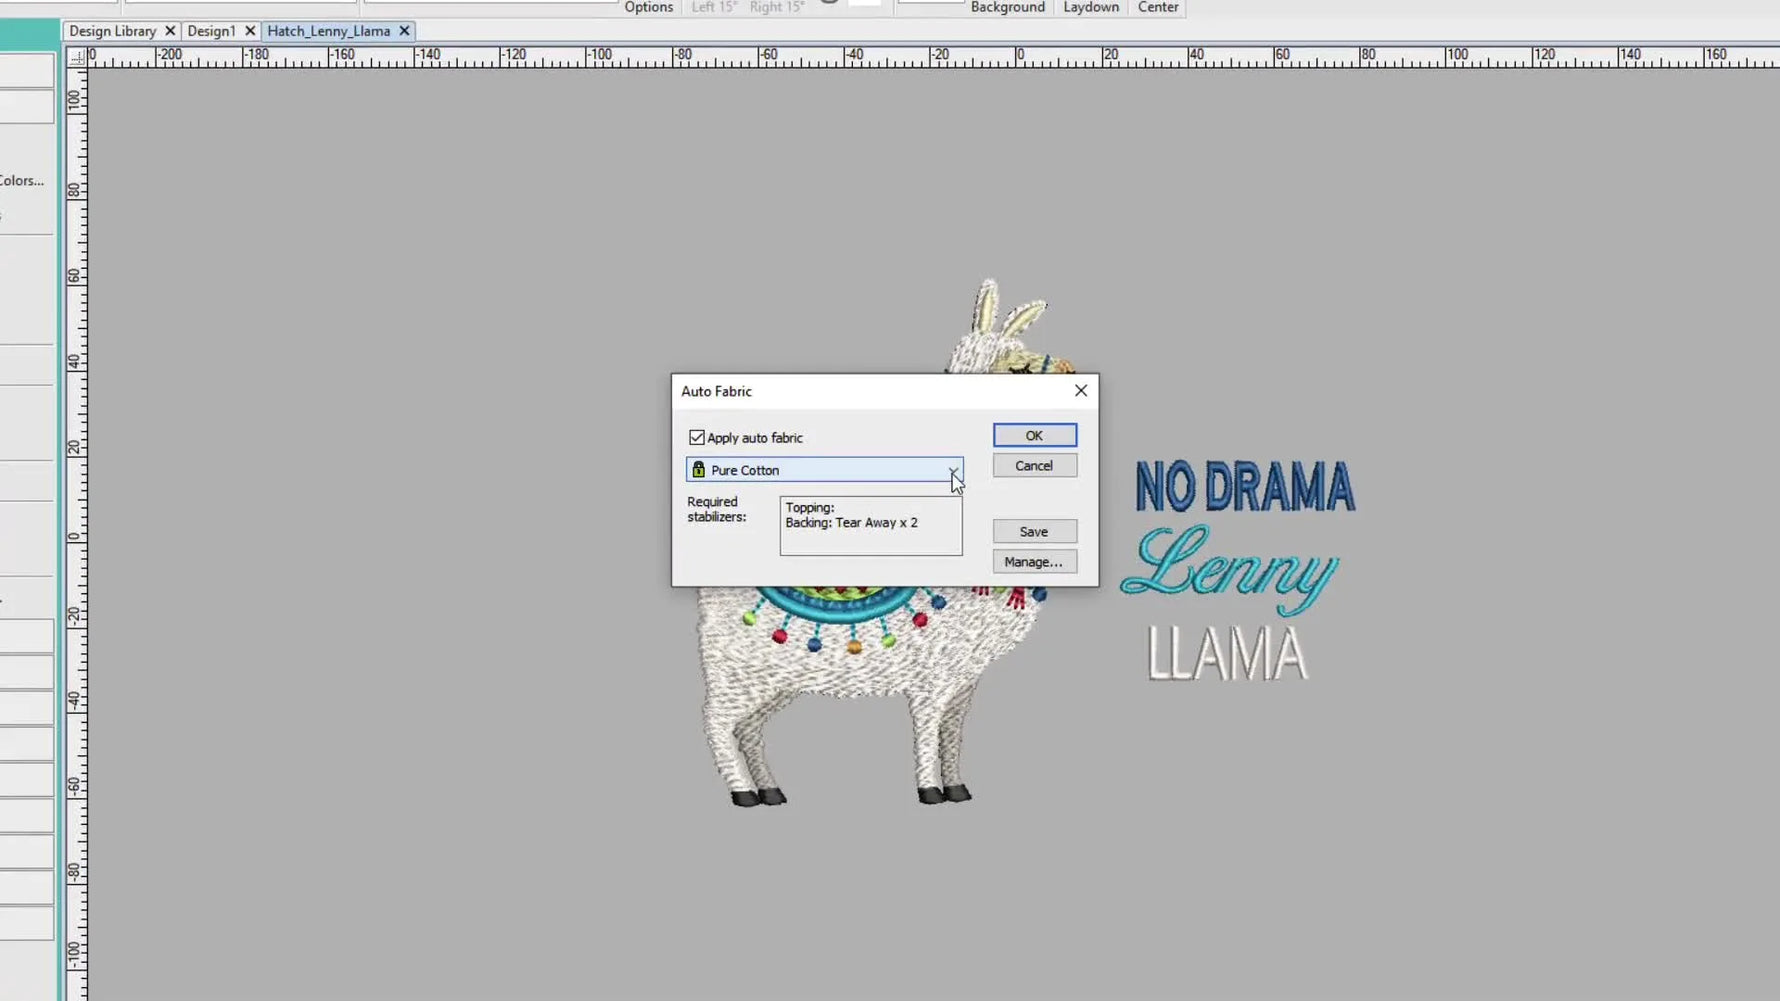Image resolution: width=1780 pixels, height=1001 pixels.
Task: Open the Pure Cotton fabric dropdown
Action: (x=953, y=470)
